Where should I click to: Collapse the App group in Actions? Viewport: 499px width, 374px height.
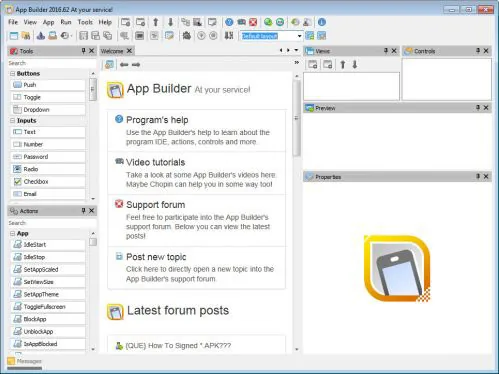(13, 233)
